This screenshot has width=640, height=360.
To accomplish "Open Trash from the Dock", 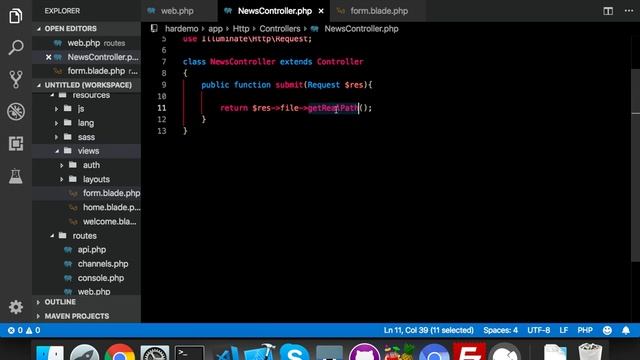I will tap(590, 353).
